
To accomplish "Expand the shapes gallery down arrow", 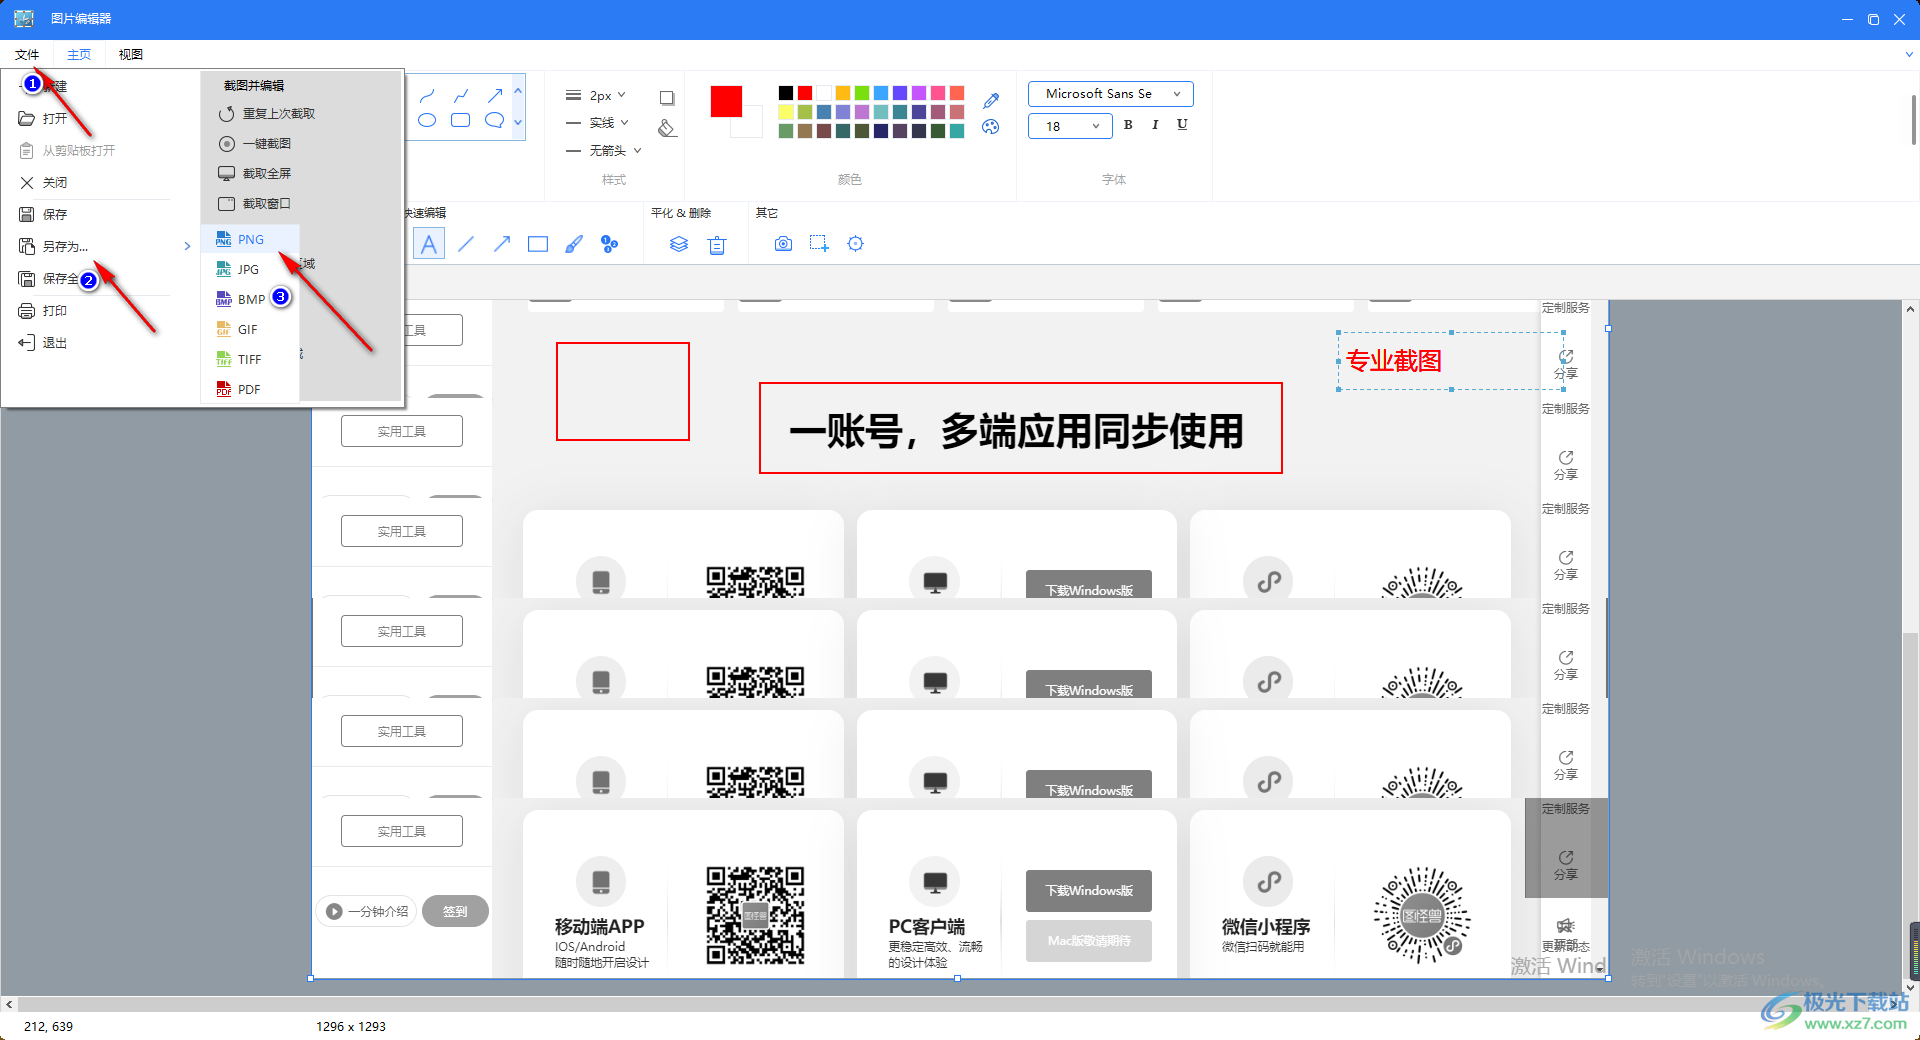I will click(x=518, y=122).
